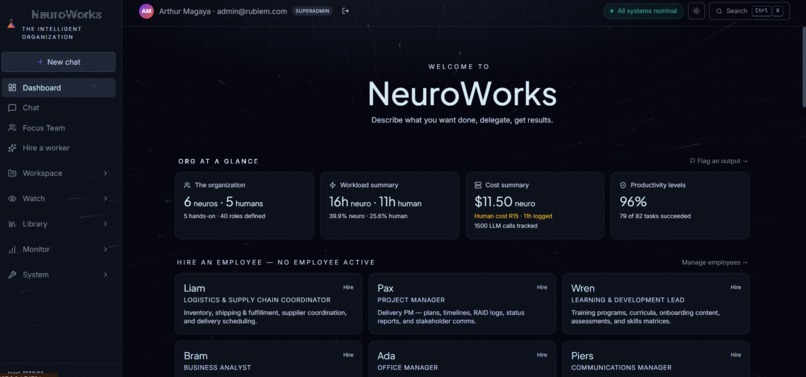Click the THE INTELLIGENT ORGANIZATION tagline
The image size is (806, 377).
(51, 33)
